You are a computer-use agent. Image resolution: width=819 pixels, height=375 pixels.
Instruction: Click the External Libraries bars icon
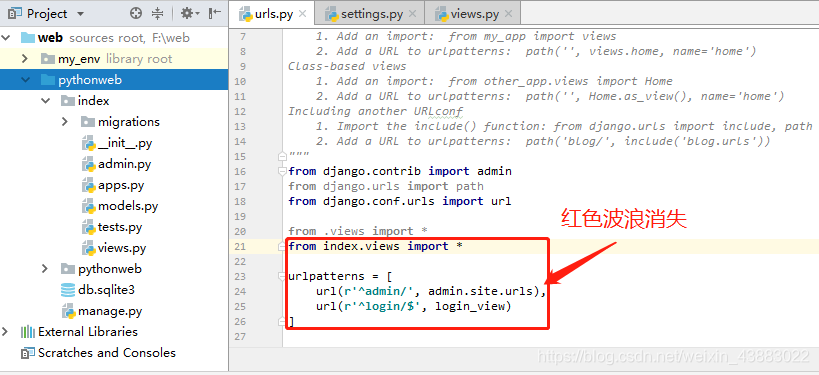(28, 332)
